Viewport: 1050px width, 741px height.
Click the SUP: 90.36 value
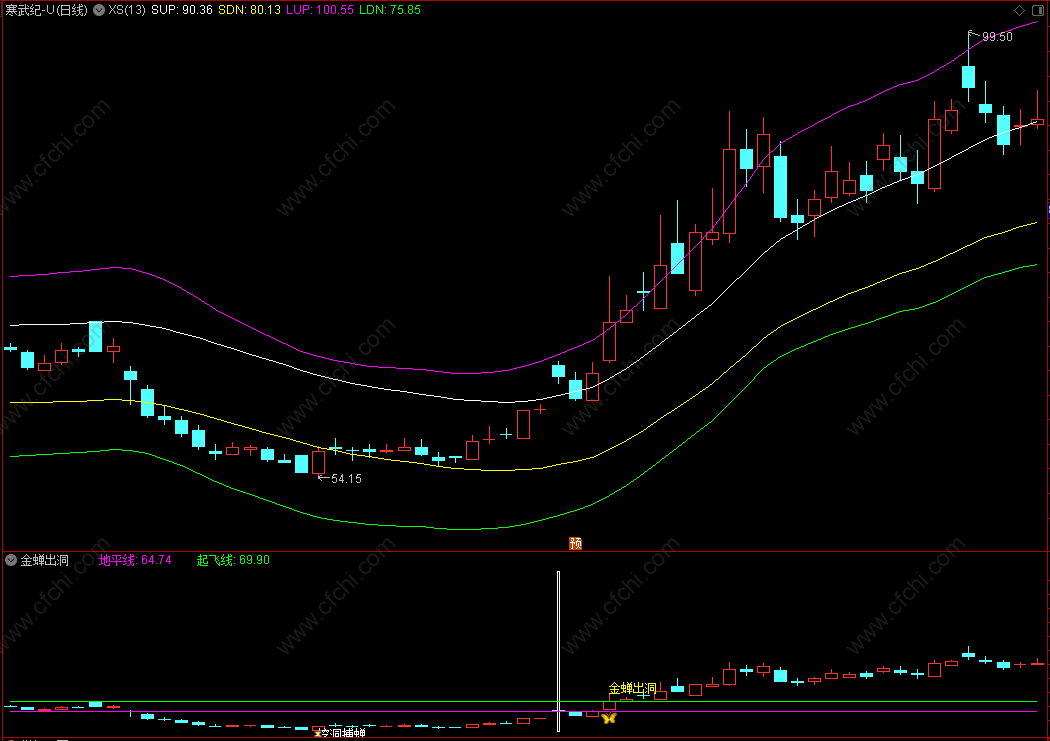(x=181, y=10)
